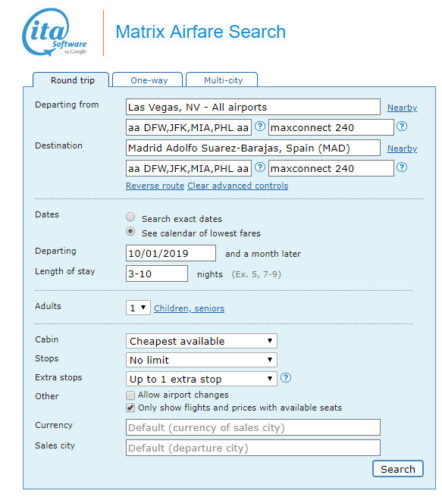The width and height of the screenshot is (442, 500).
Task: Open help icon beside destination routing codes field
Action: [260, 167]
